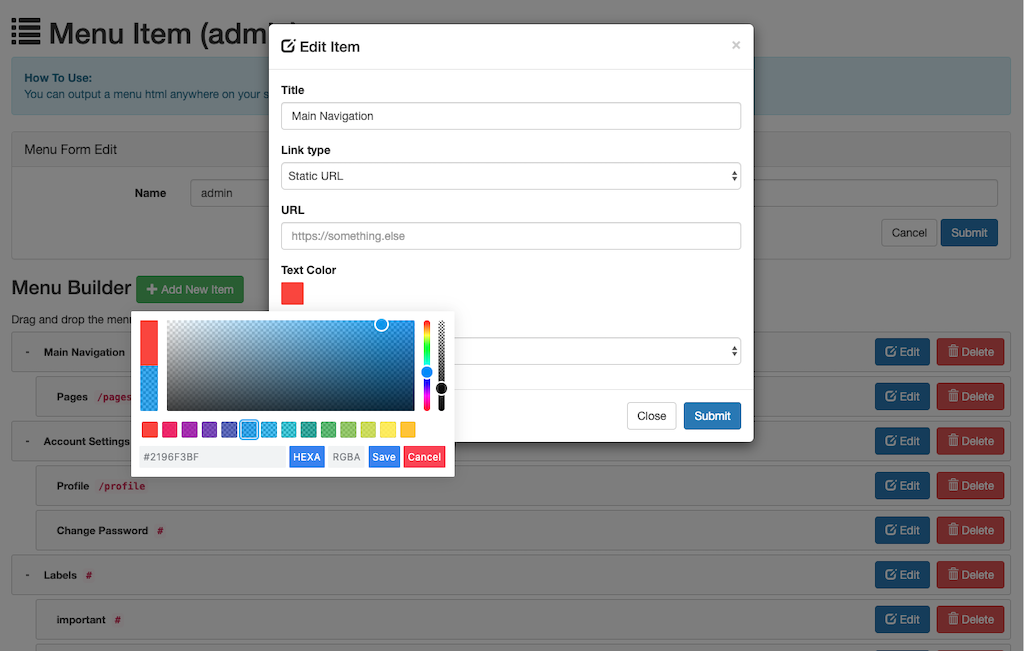Edit the Account Settings row
The height and width of the screenshot is (651, 1024).
click(x=902, y=441)
